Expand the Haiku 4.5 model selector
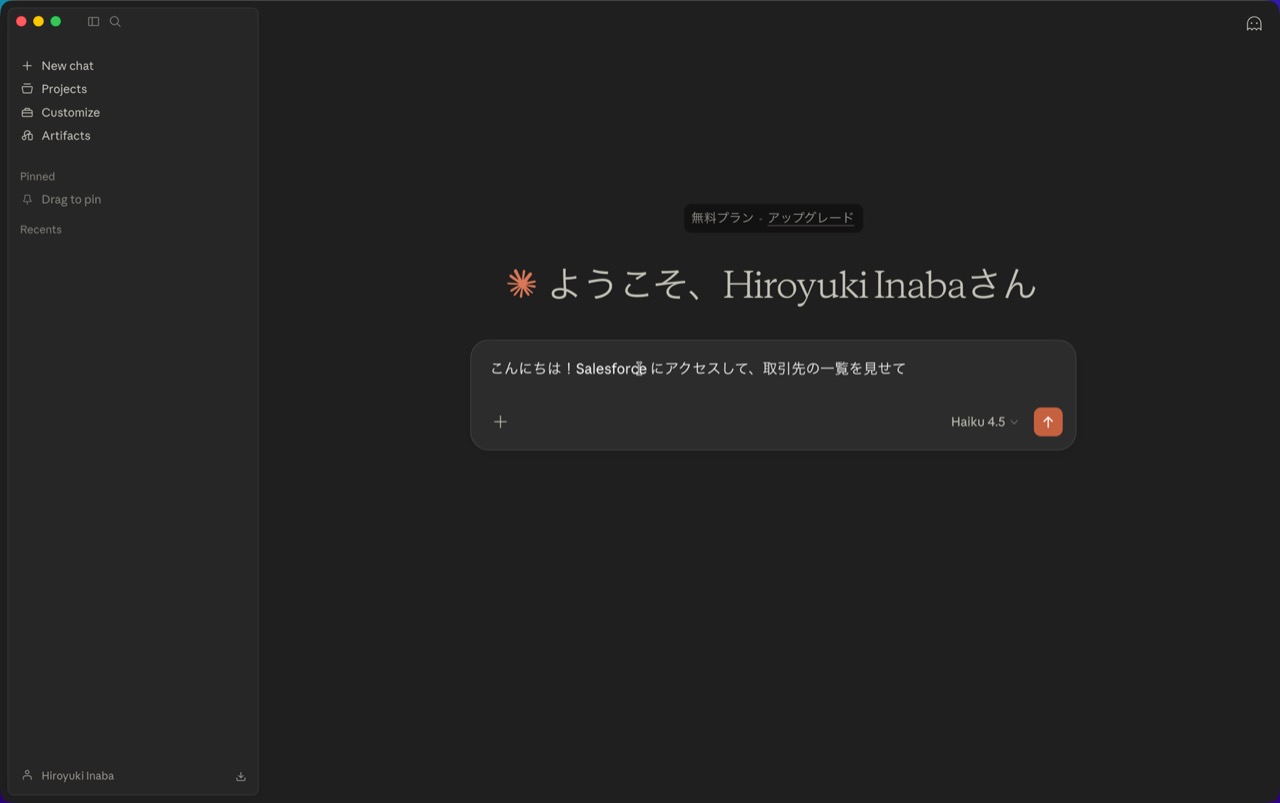This screenshot has height=803, width=1280. click(984, 422)
